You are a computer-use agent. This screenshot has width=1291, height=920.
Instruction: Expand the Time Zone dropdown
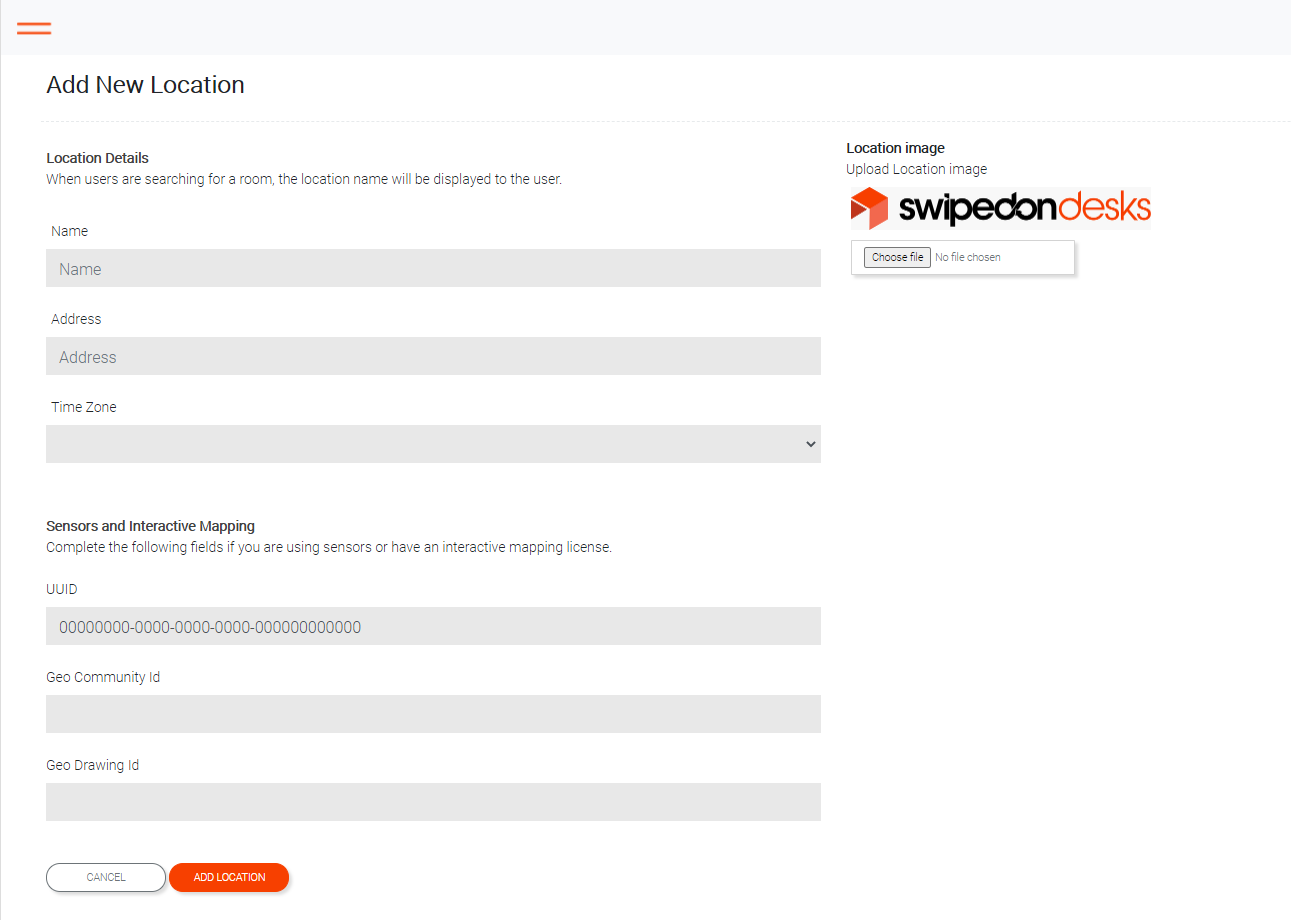click(x=433, y=444)
